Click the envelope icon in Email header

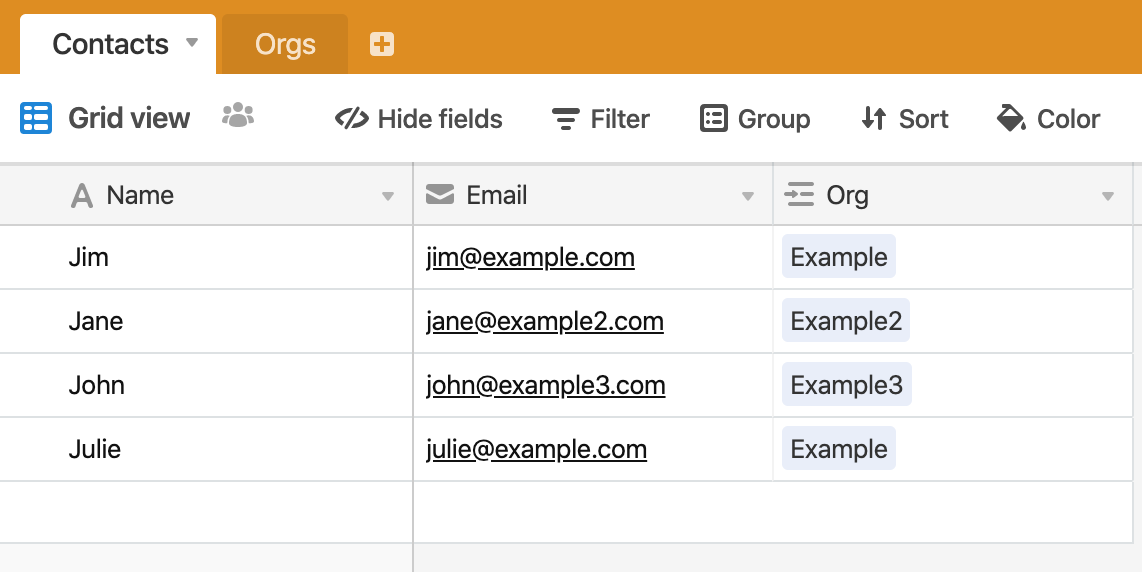(x=440, y=195)
